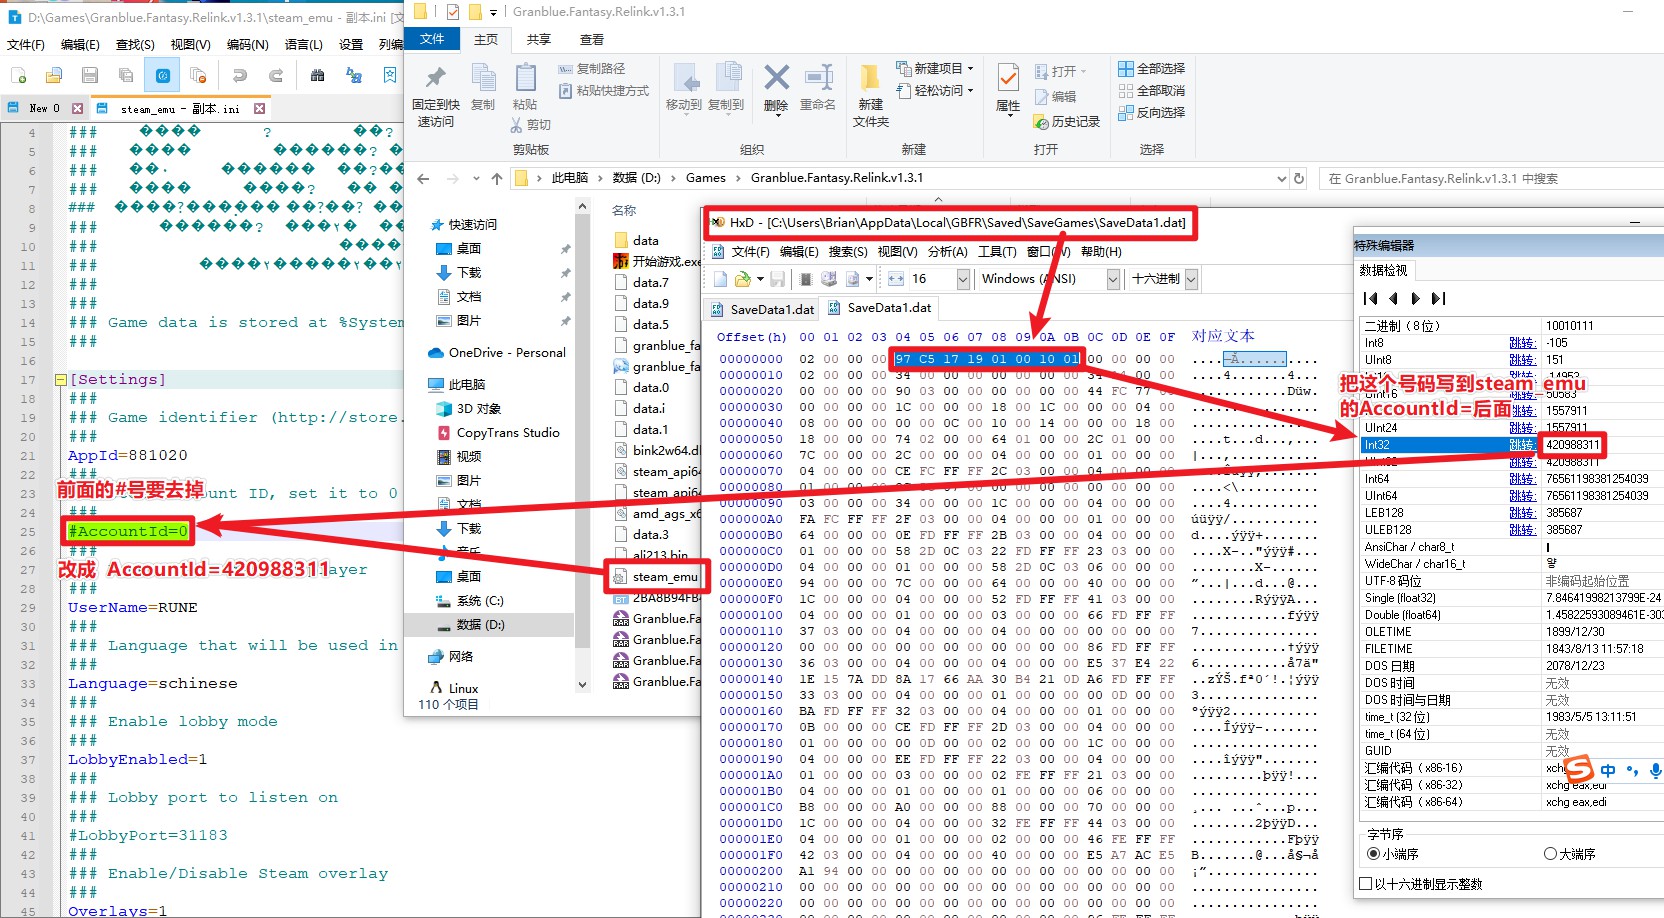Click column width adjust icon in HxD toolbar
Viewport: 1664px width, 918px height.
tap(896, 278)
